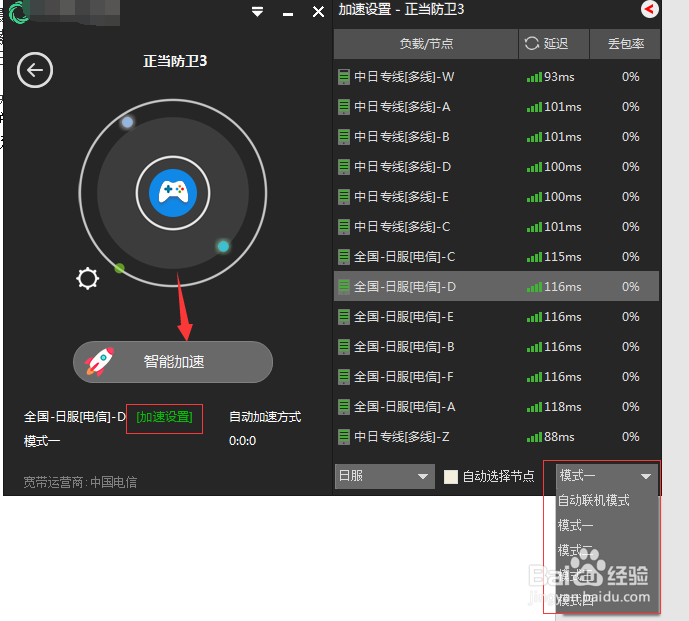
Task: Click the 118ms latency value
Action: pyautogui.click(x=563, y=407)
